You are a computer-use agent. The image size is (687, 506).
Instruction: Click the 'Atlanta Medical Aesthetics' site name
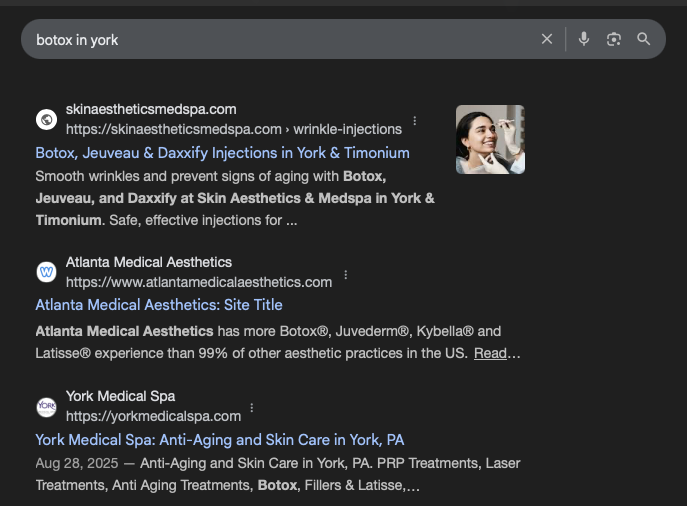pyautogui.click(x=149, y=262)
